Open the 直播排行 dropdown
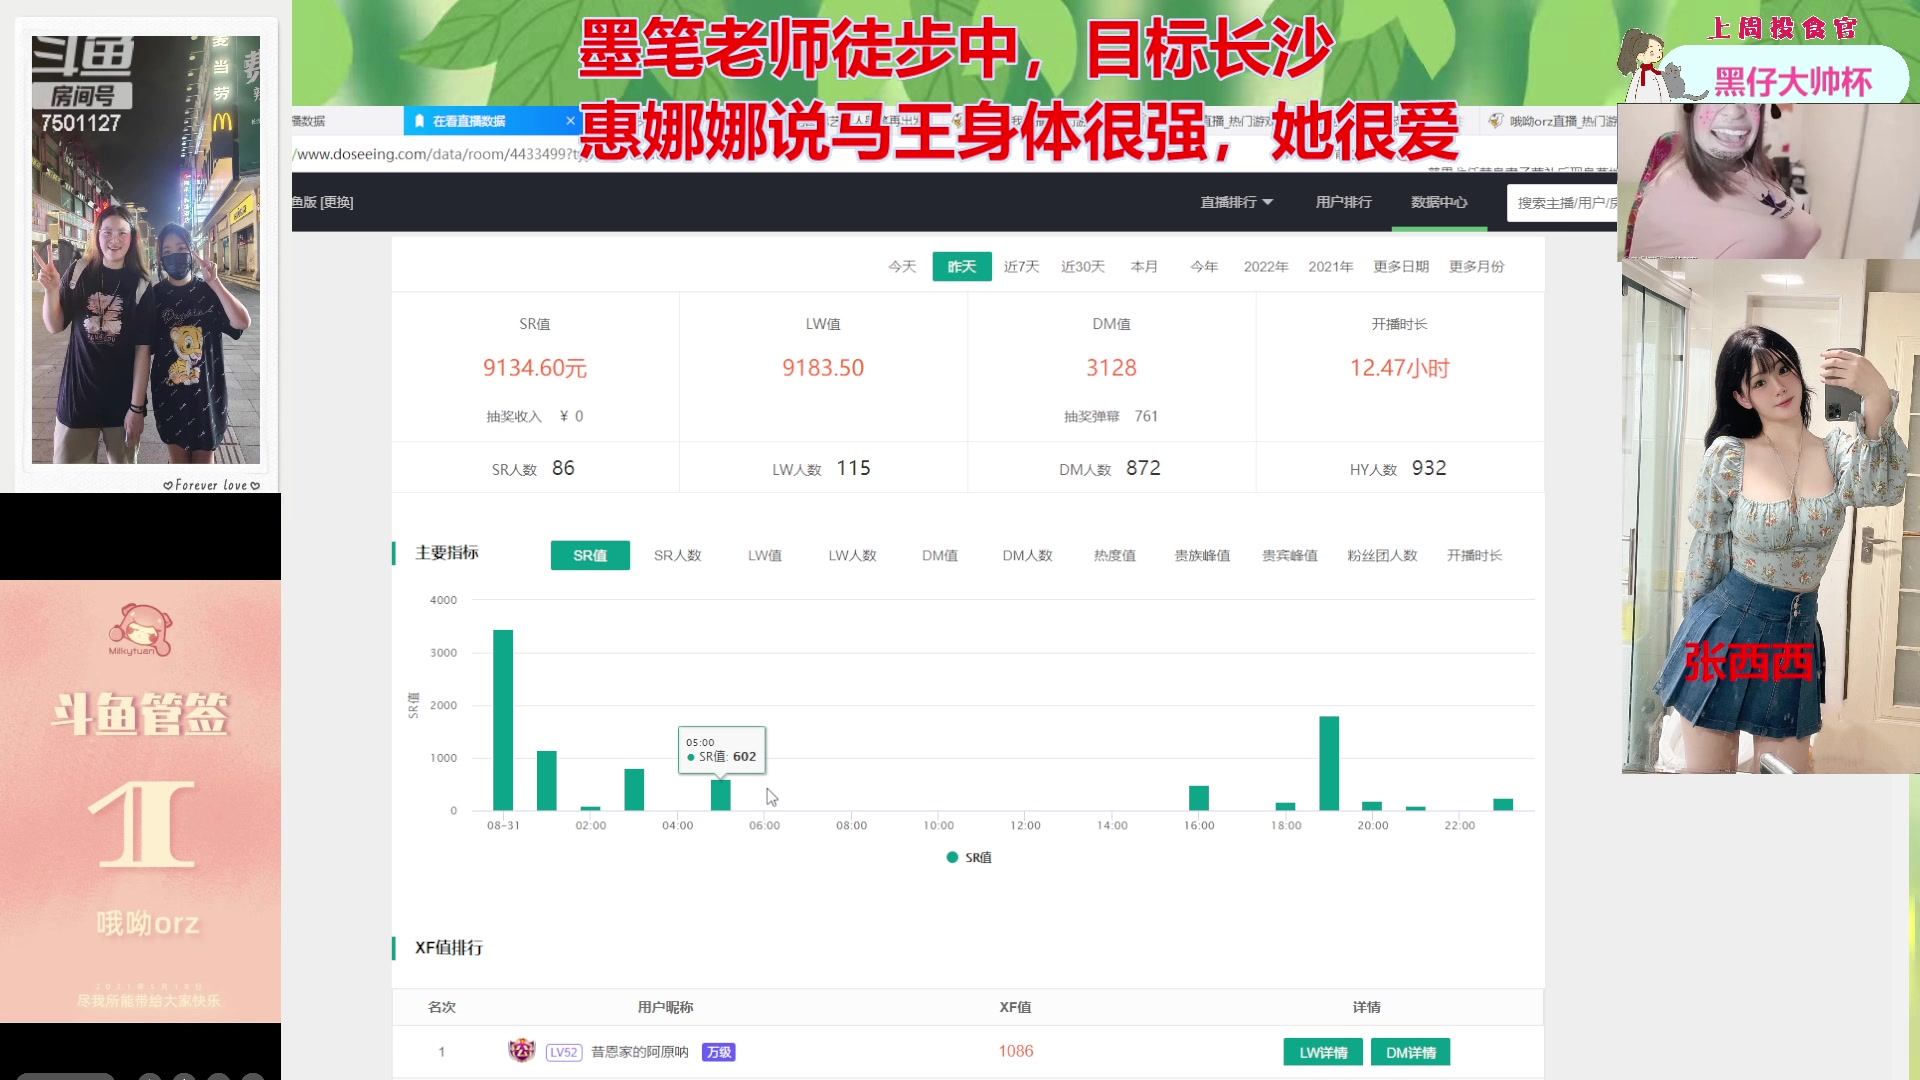The width and height of the screenshot is (1920, 1080). [1237, 201]
